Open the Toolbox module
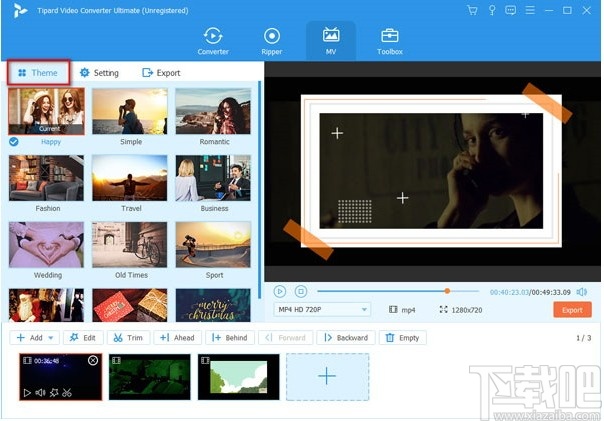Image resolution: width=604 pixels, height=421 pixels. 389,41
